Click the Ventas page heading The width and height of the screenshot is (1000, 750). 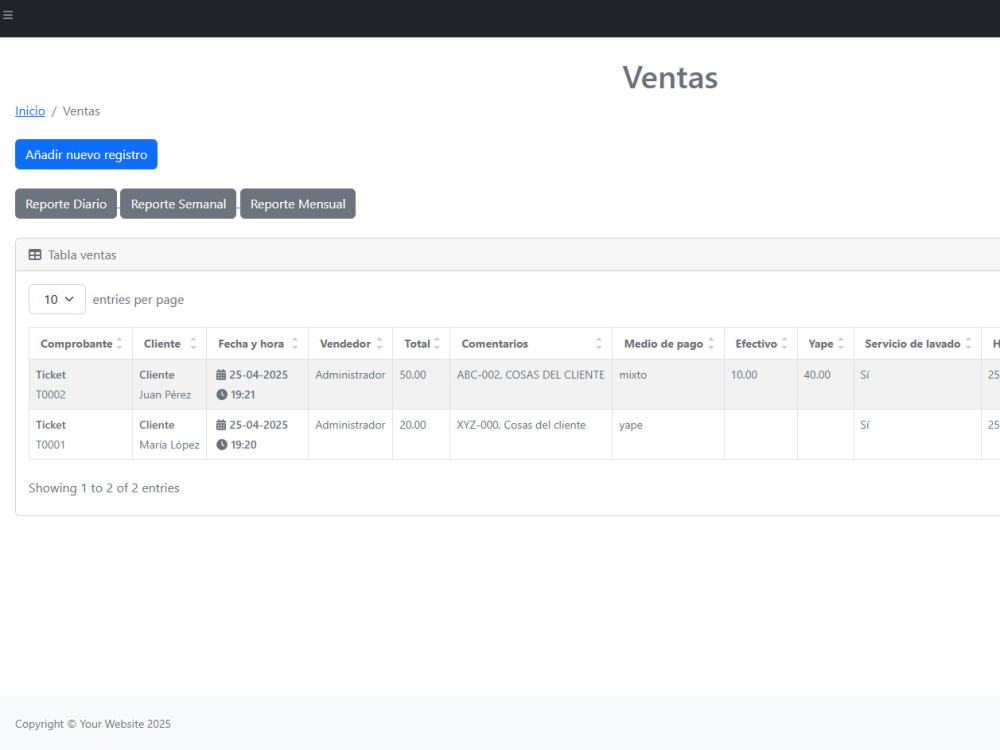click(670, 78)
